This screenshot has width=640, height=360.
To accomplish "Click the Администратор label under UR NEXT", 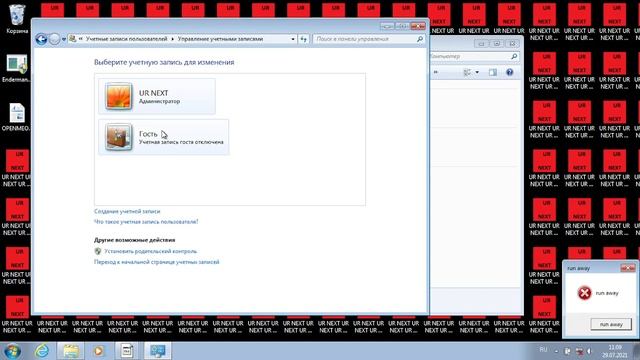I will tap(159, 101).
